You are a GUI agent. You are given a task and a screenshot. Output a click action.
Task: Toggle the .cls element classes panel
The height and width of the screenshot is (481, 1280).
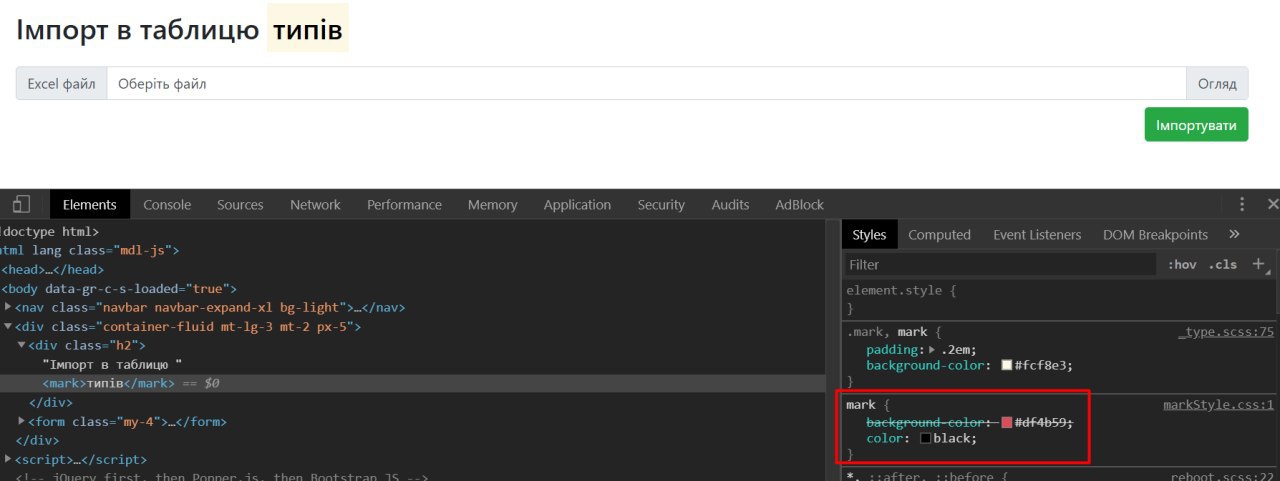tap(1222, 264)
